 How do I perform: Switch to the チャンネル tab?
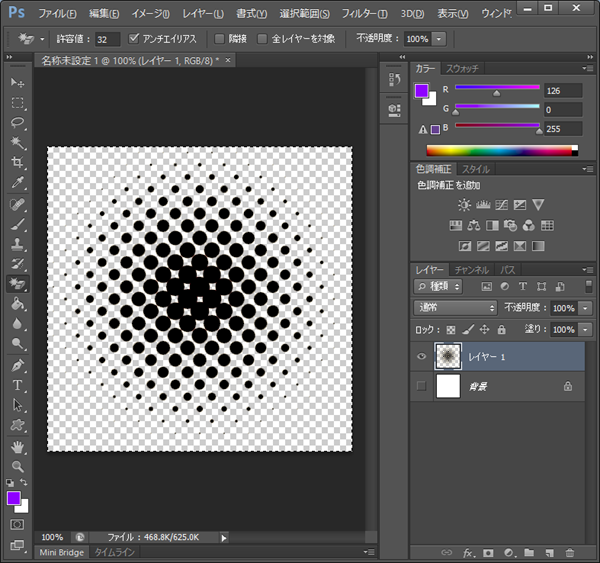[471, 270]
